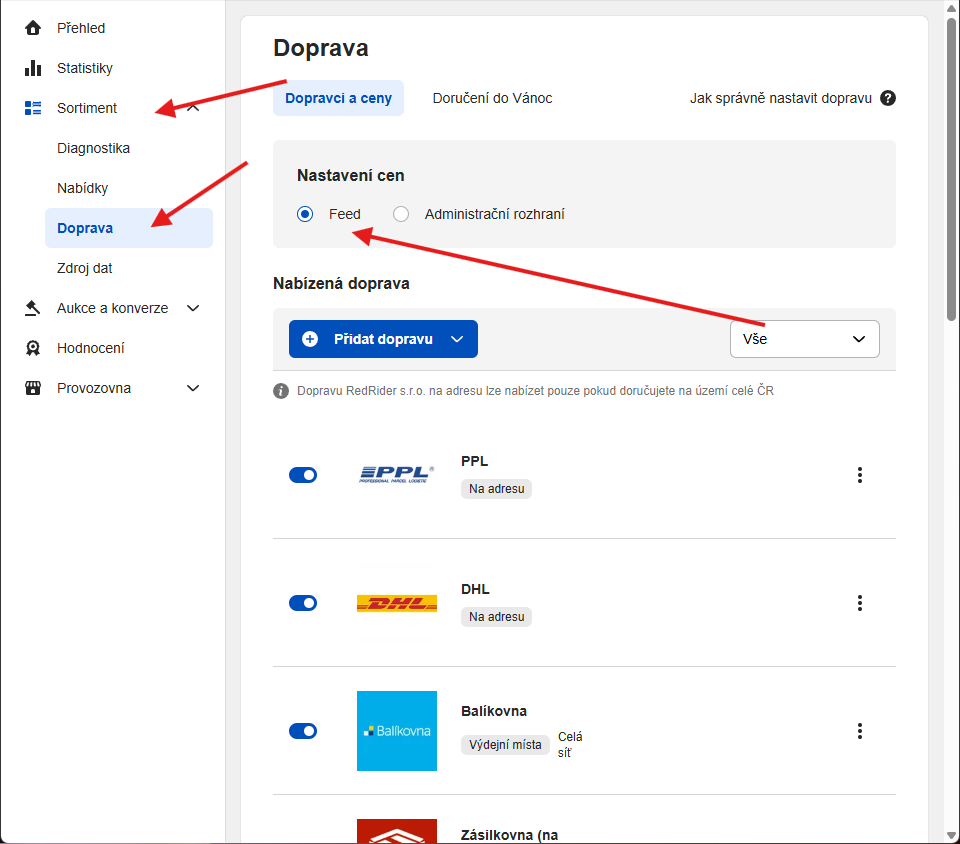960x844 pixels.
Task: Click the info icon beside RedRider notice
Action: click(x=281, y=391)
